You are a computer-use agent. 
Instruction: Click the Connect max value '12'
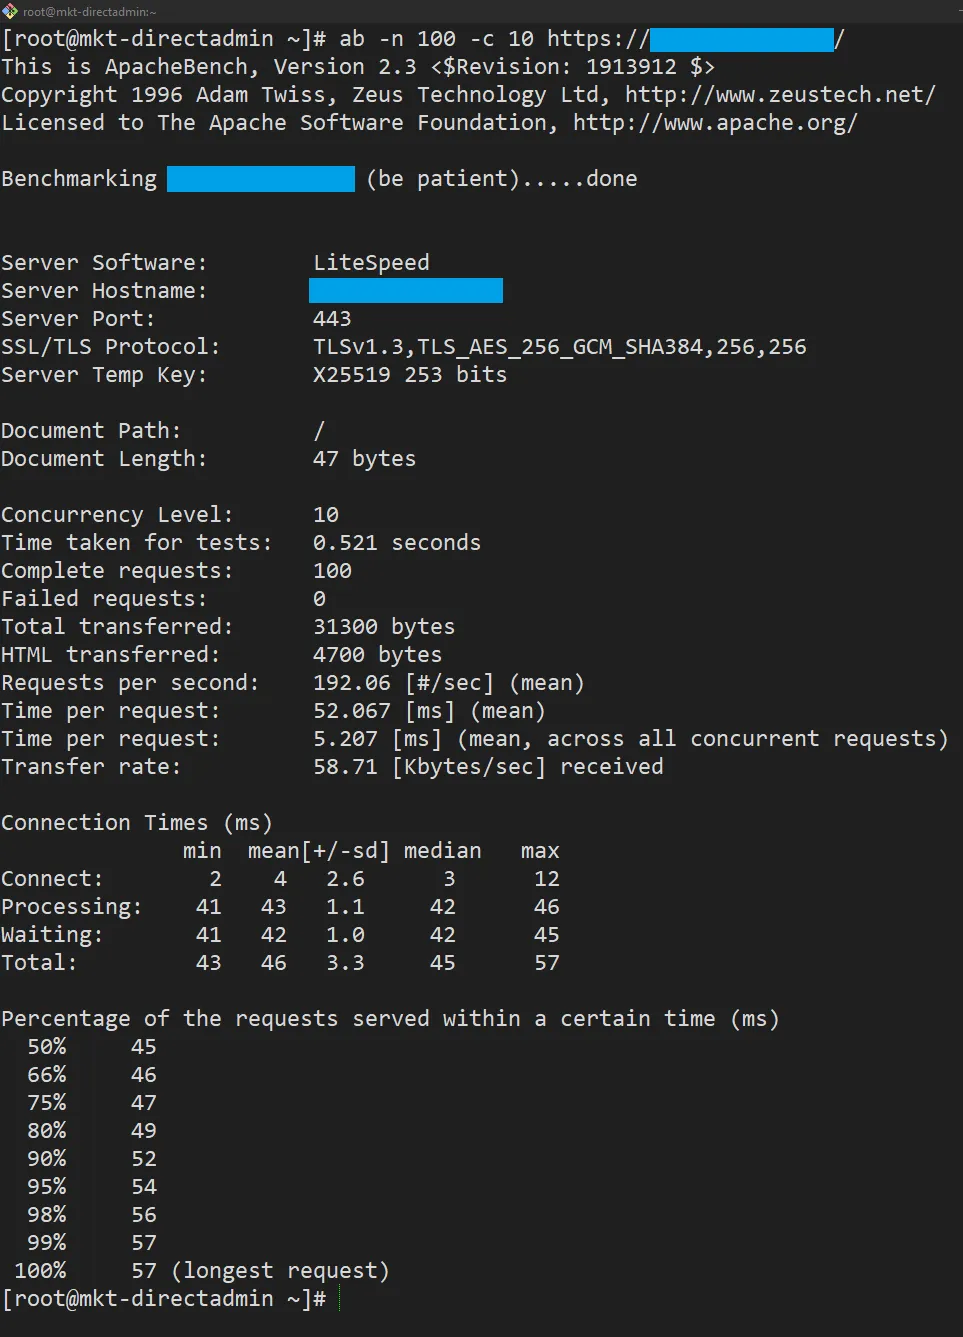pyautogui.click(x=547, y=879)
